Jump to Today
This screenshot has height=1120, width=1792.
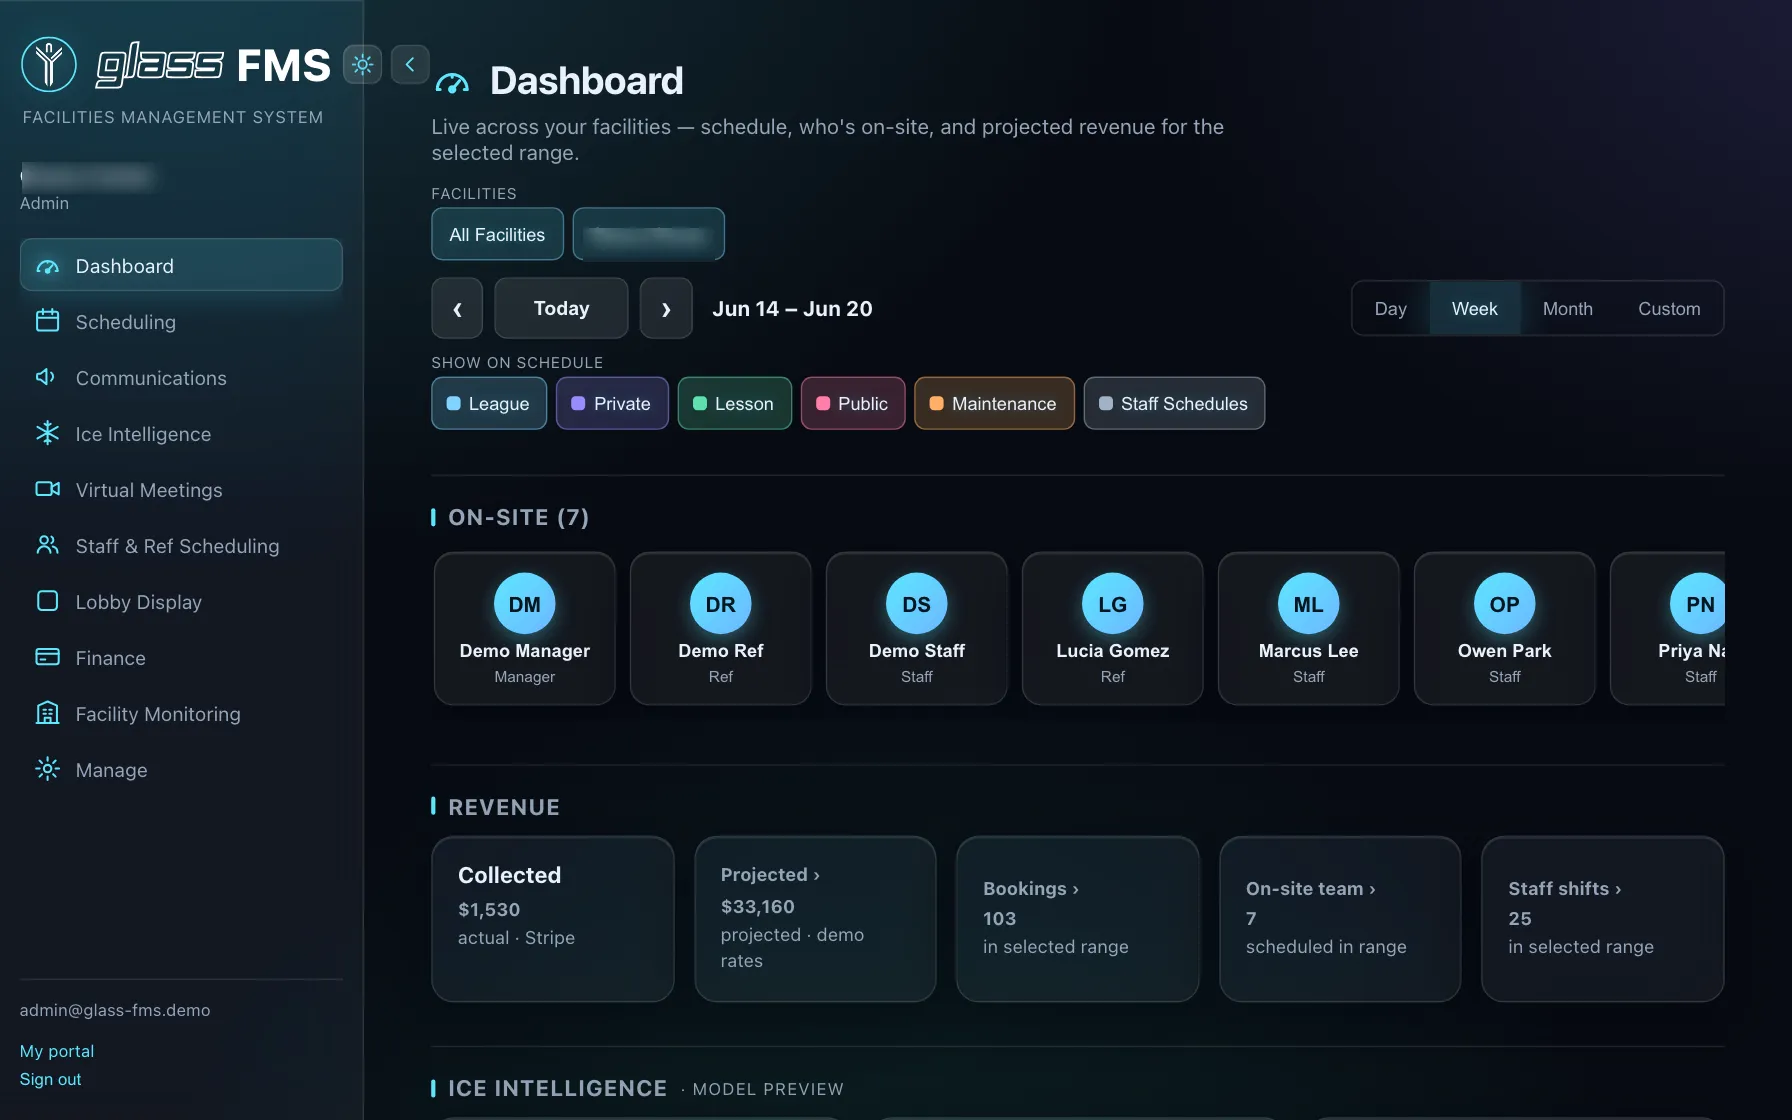pos(561,308)
